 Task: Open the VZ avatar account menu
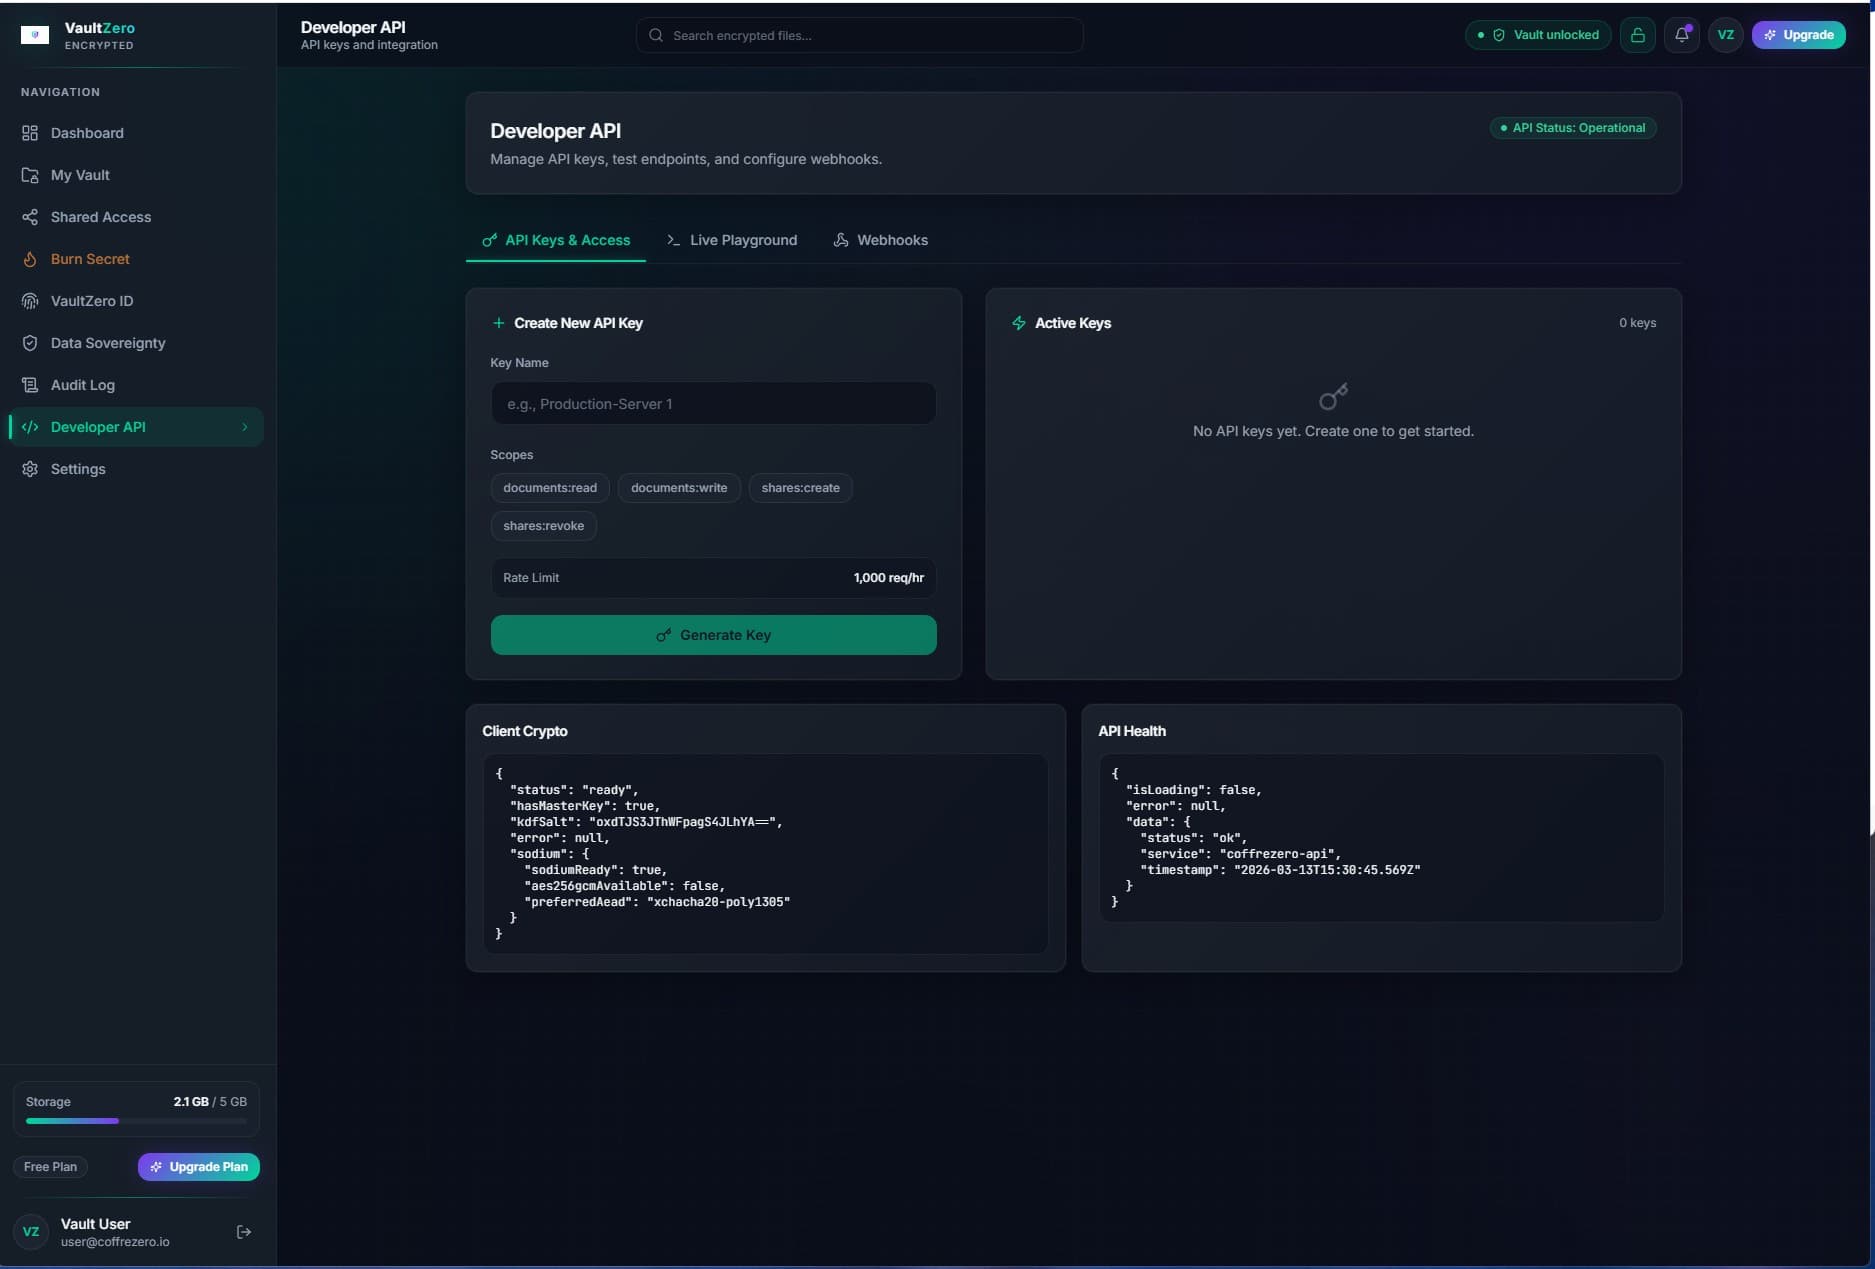(1726, 35)
